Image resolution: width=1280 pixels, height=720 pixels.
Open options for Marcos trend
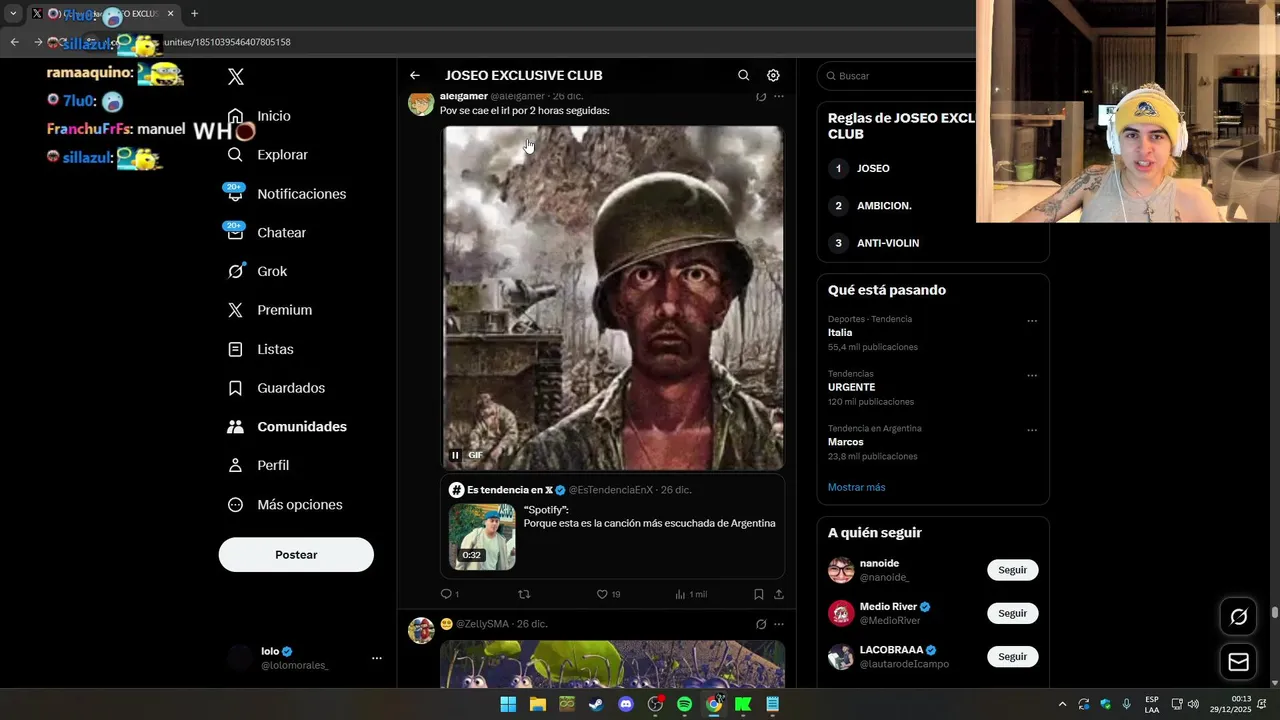1032,431
